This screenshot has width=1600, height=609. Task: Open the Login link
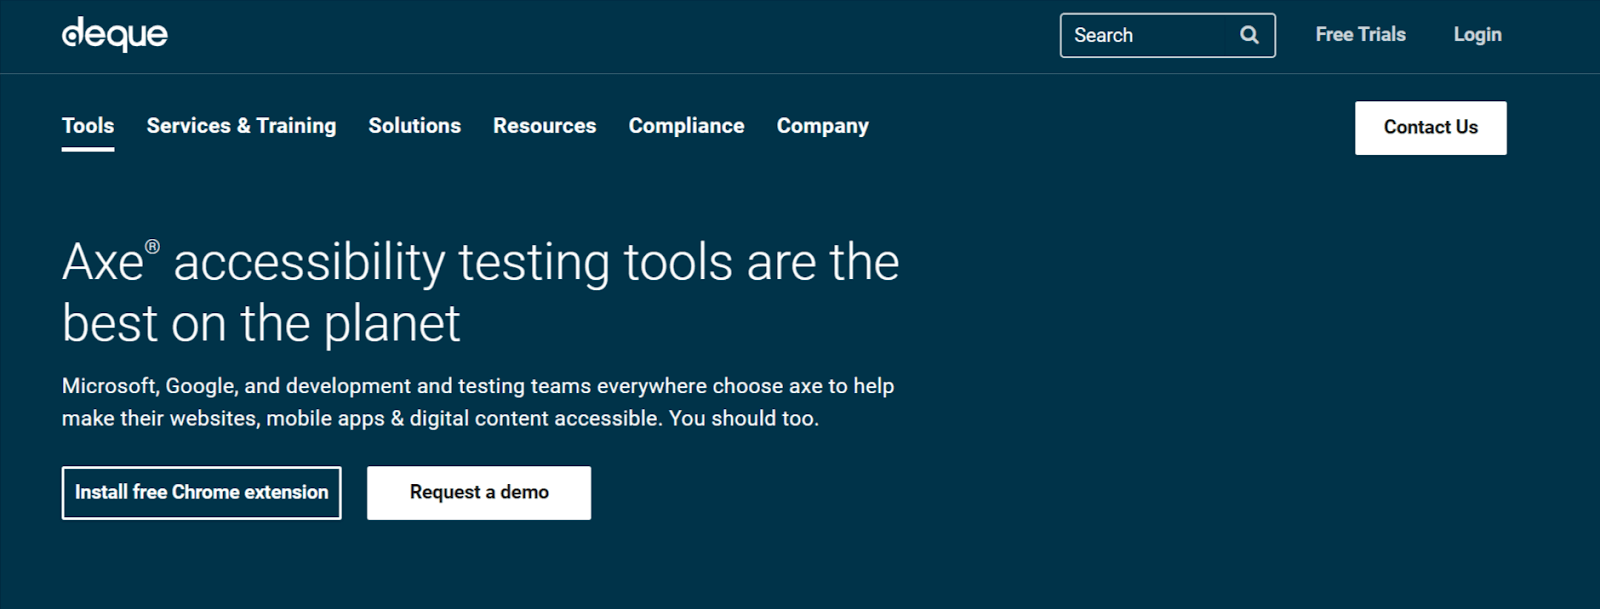coord(1477,35)
